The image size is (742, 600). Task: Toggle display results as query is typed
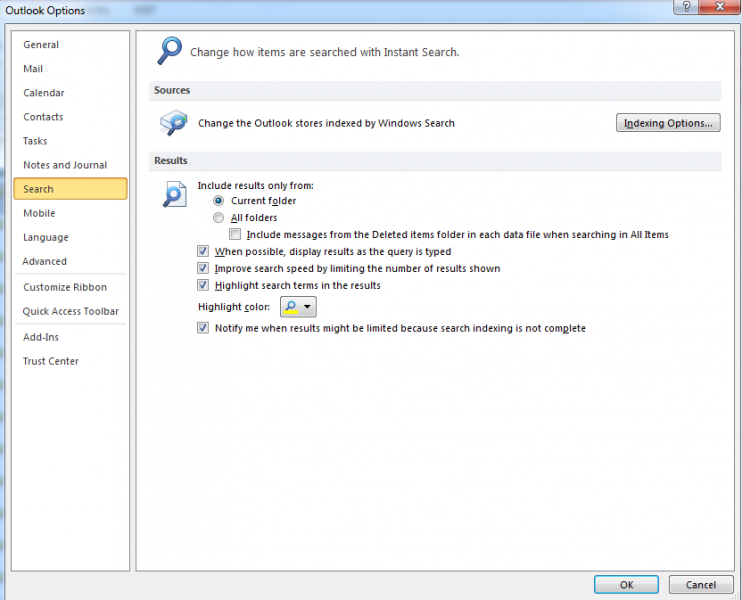204,252
